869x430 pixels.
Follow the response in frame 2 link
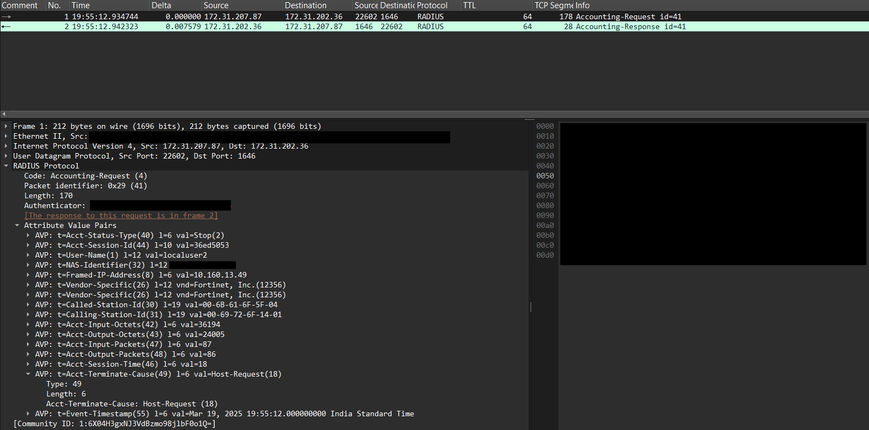(x=121, y=216)
